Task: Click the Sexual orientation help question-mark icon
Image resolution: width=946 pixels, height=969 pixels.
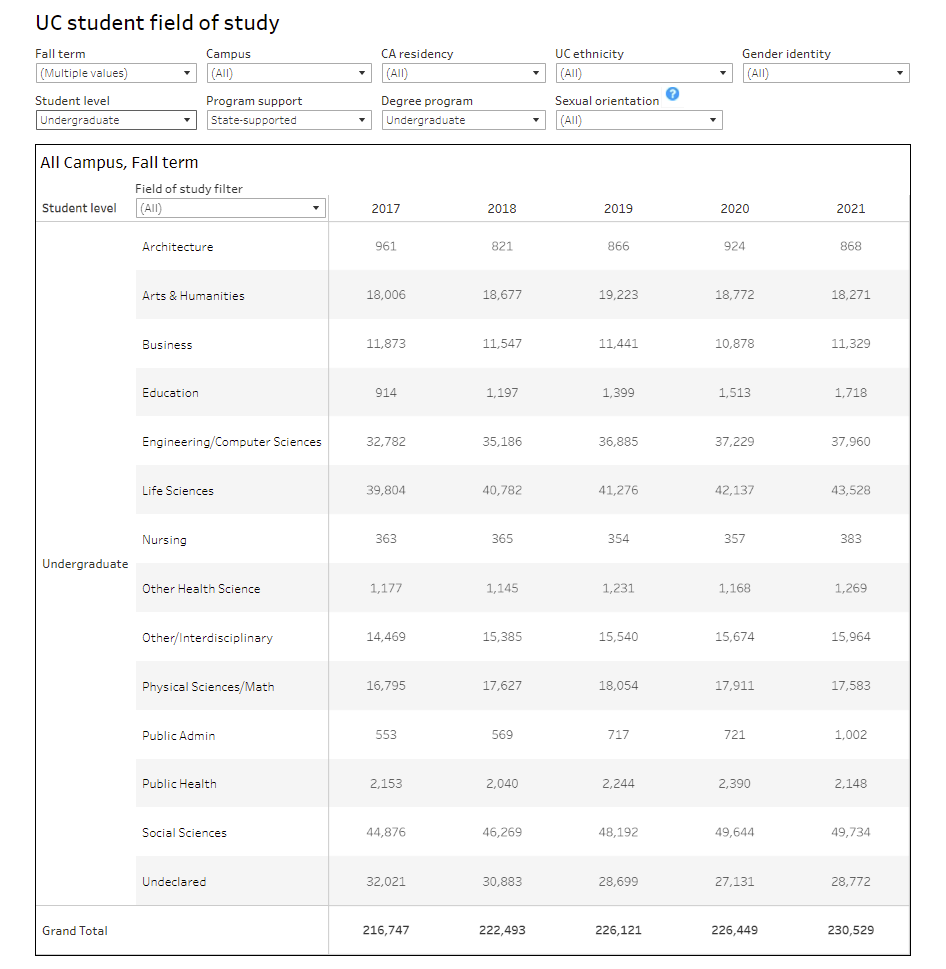Action: tap(672, 94)
